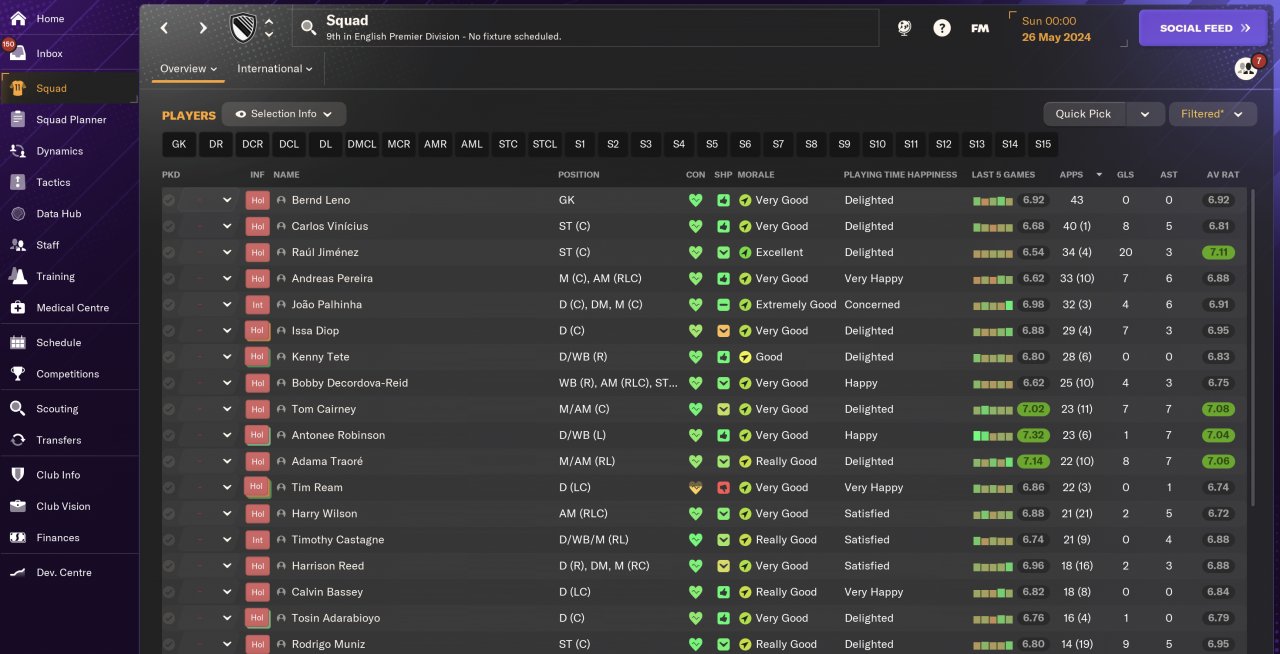Open the Schedule calendar icon
The width and height of the screenshot is (1280, 654).
18,342
